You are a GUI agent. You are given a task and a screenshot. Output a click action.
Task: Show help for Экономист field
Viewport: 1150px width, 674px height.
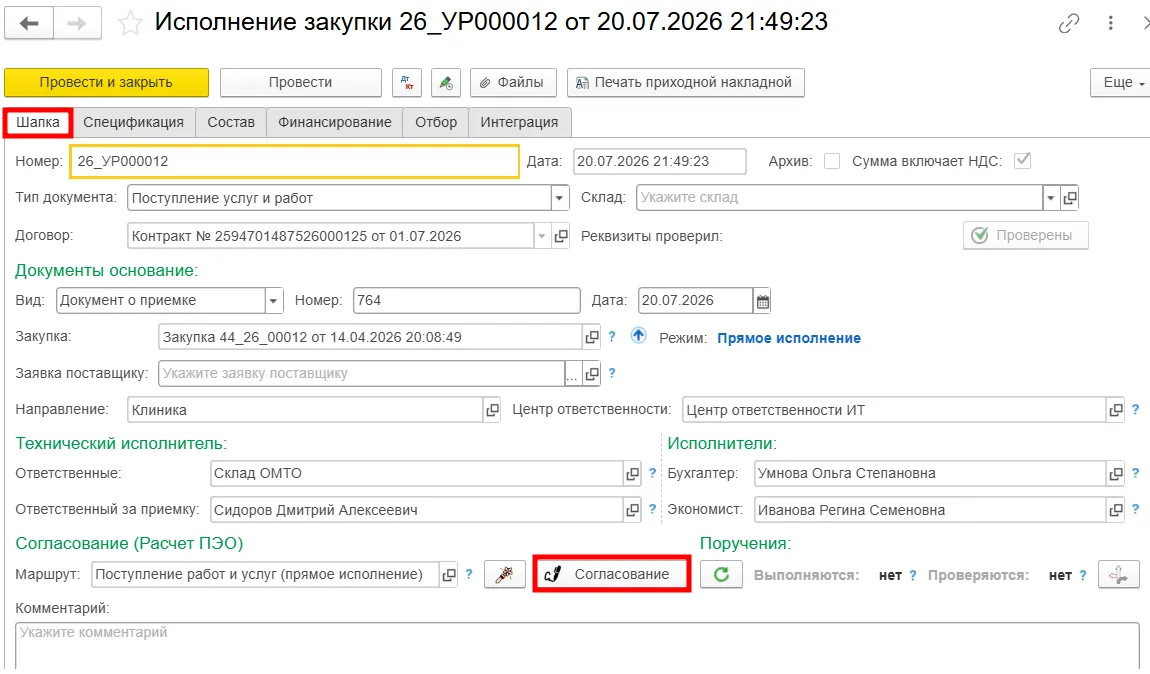click(1135, 509)
